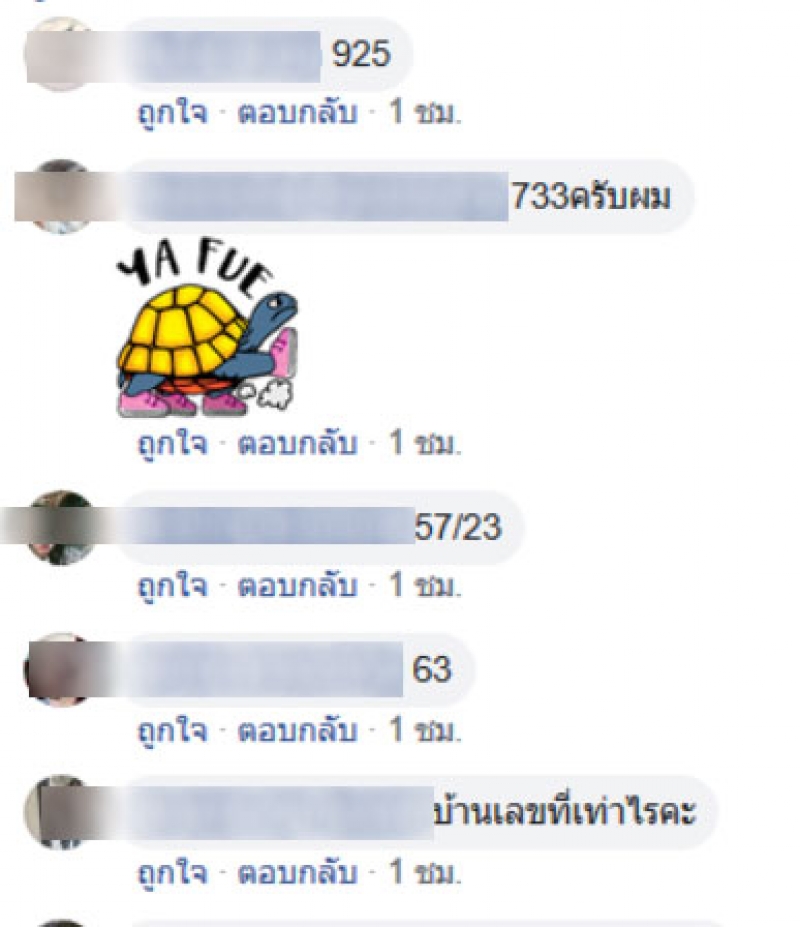Reply (ตอบกลับ) to the 57/23 comment

point(297,586)
